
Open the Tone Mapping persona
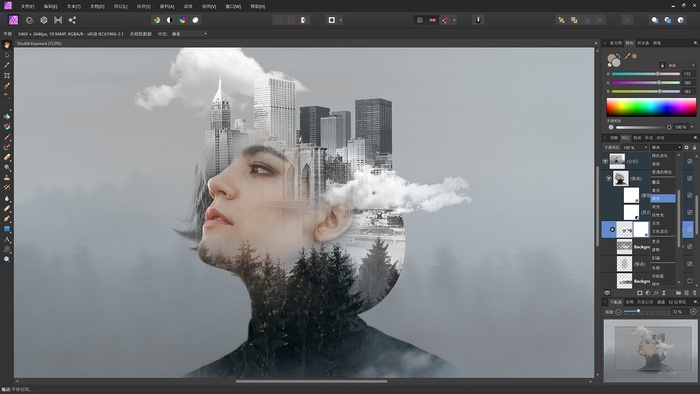[58, 20]
